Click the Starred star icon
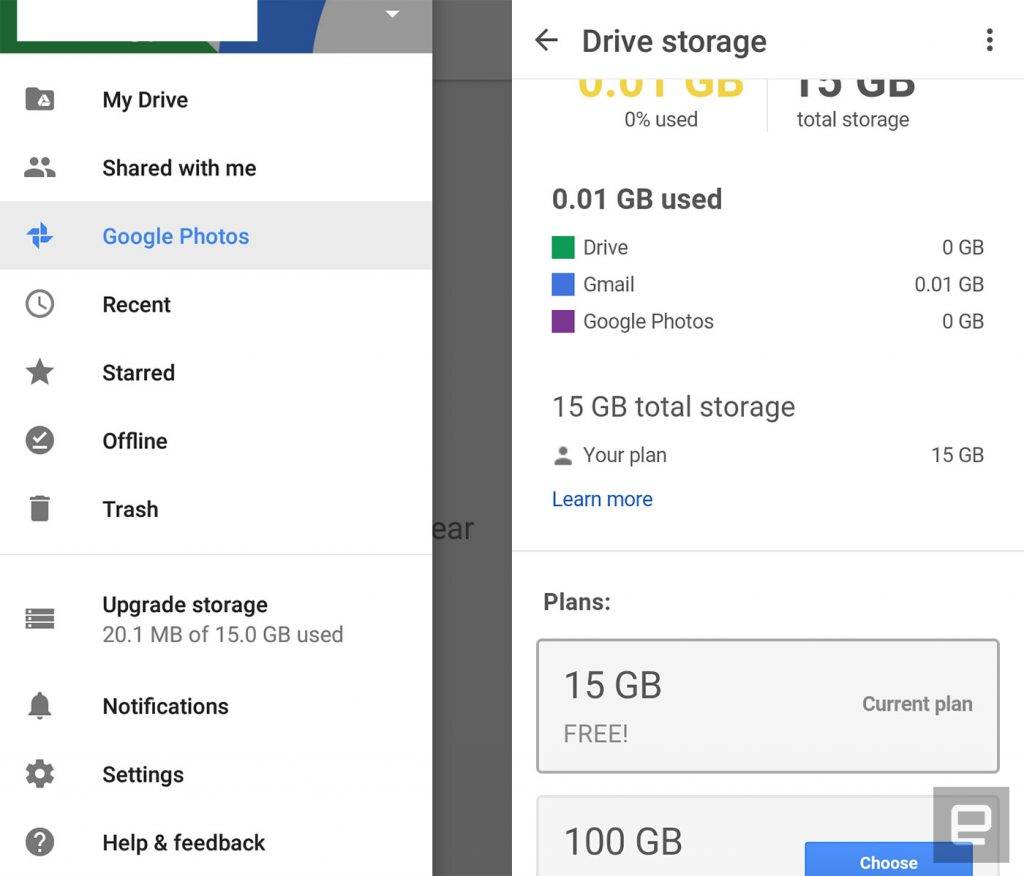The width and height of the screenshot is (1024, 876). point(40,372)
